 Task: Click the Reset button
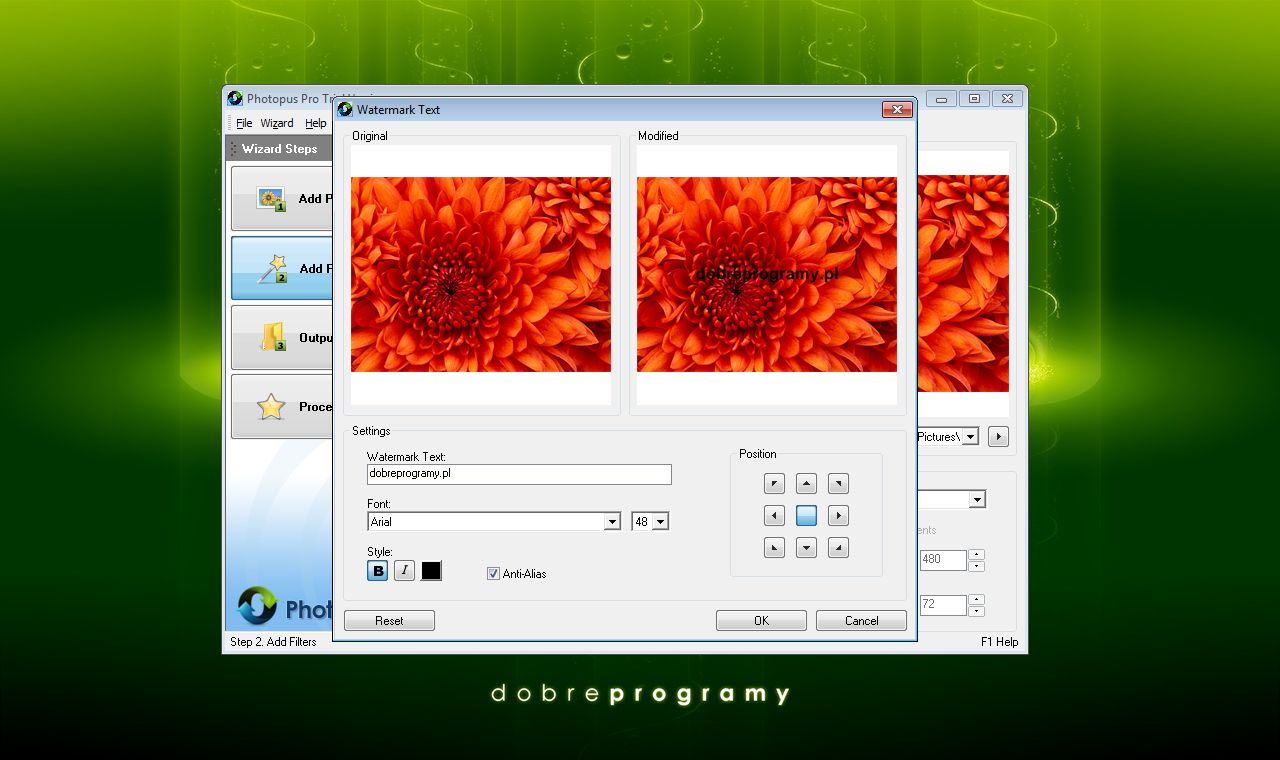[389, 621]
